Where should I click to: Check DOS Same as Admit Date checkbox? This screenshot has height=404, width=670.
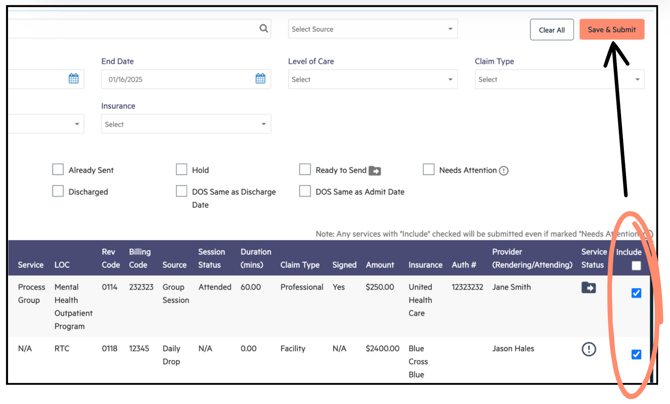(x=305, y=191)
